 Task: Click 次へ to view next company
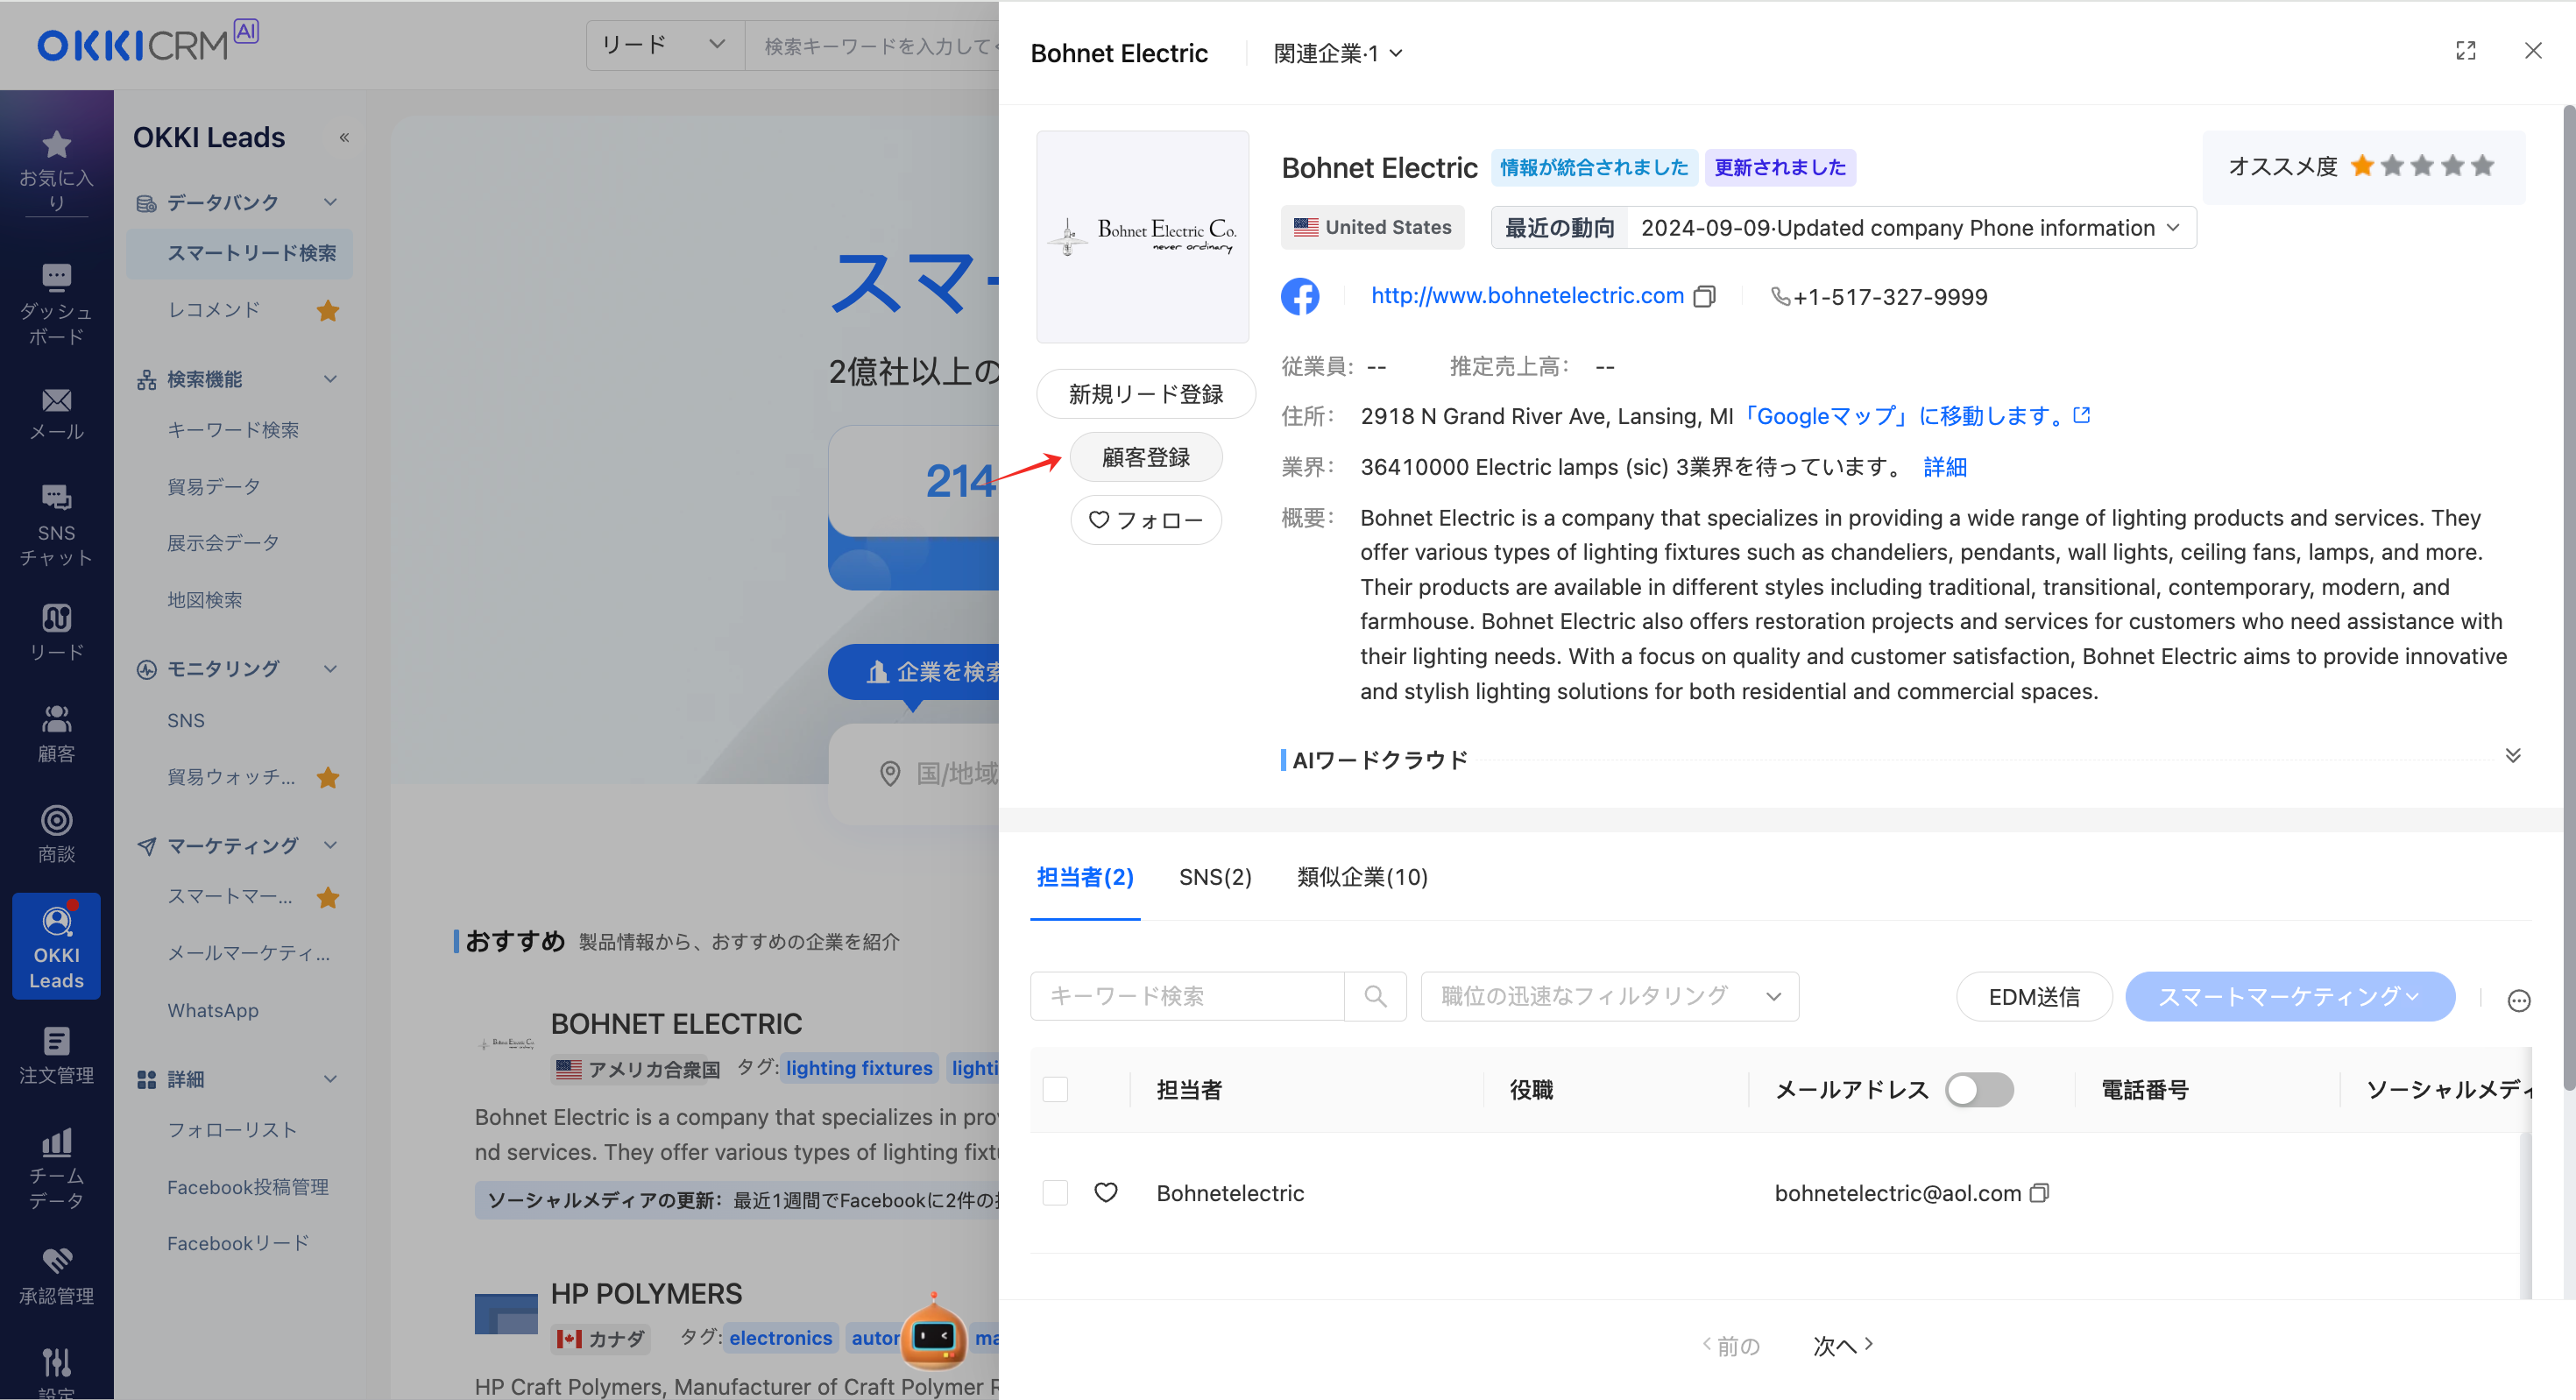tap(1843, 1346)
